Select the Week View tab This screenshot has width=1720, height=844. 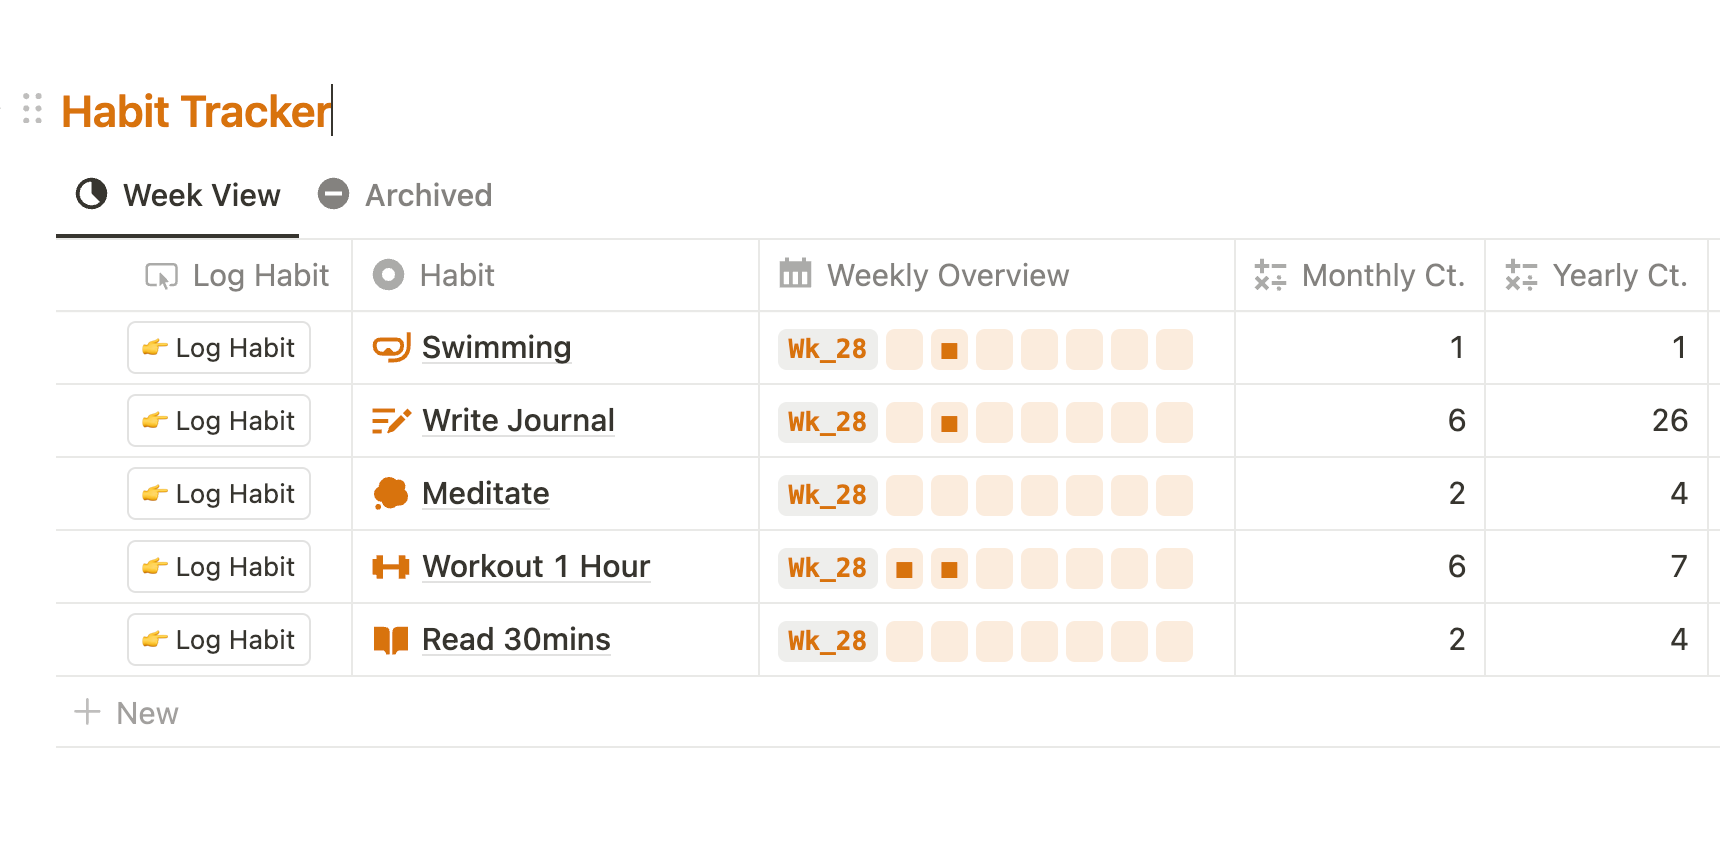(200, 194)
